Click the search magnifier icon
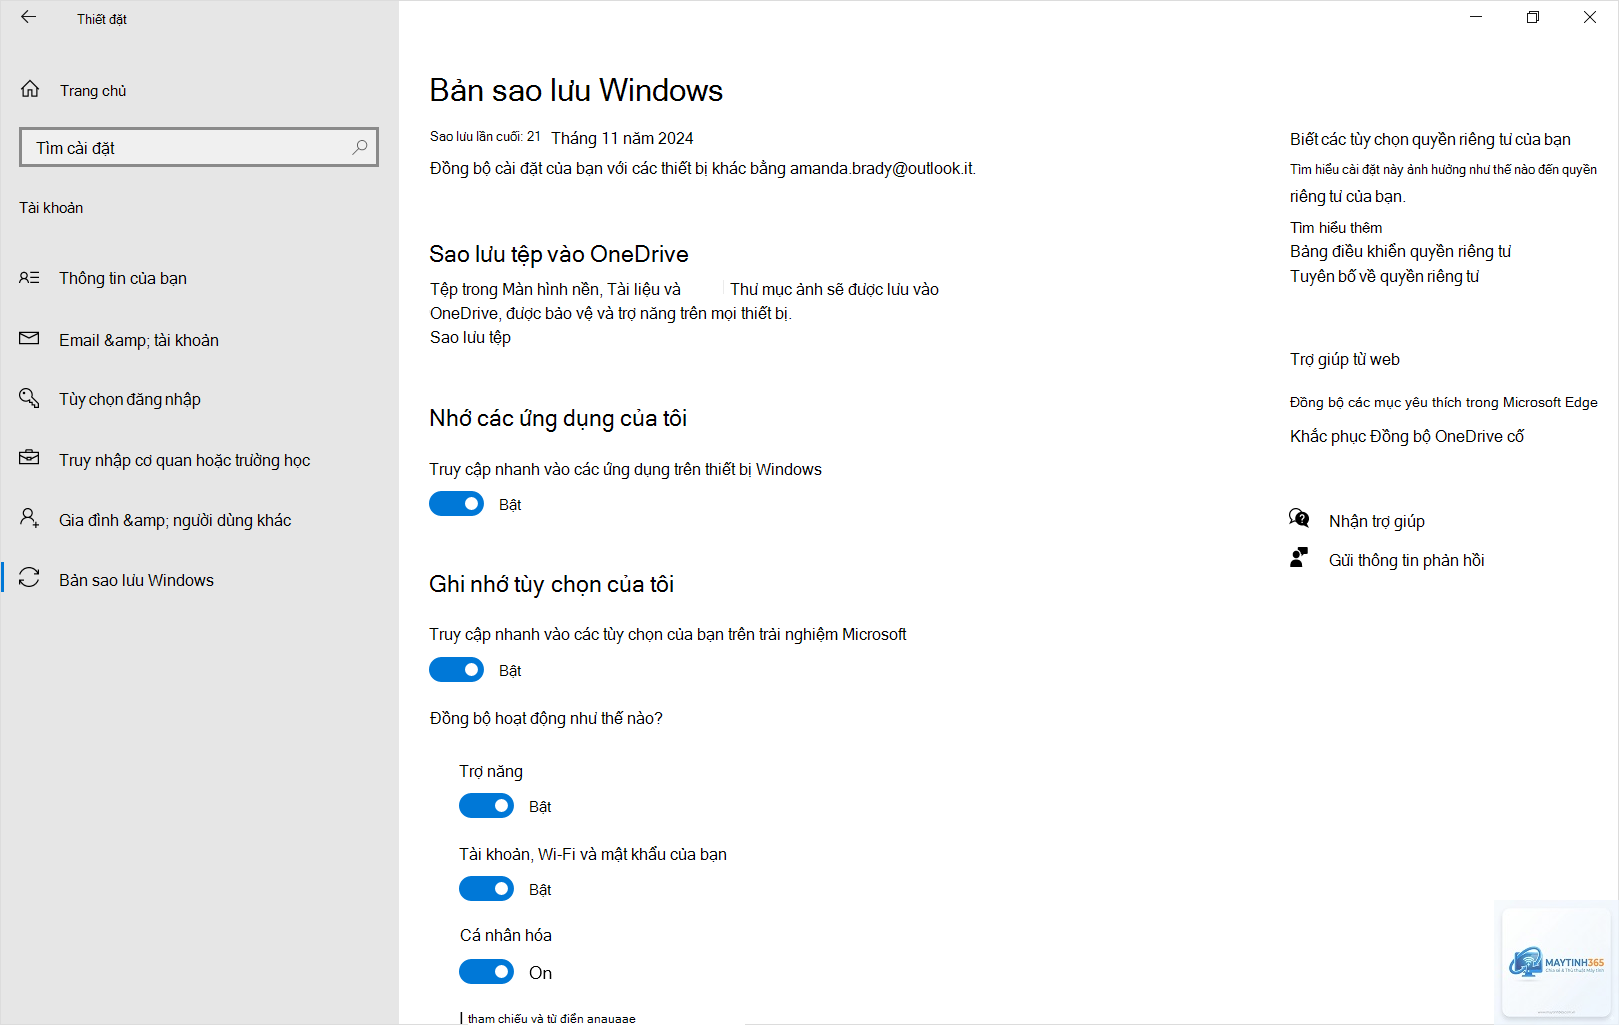The width and height of the screenshot is (1619, 1025). (x=360, y=147)
